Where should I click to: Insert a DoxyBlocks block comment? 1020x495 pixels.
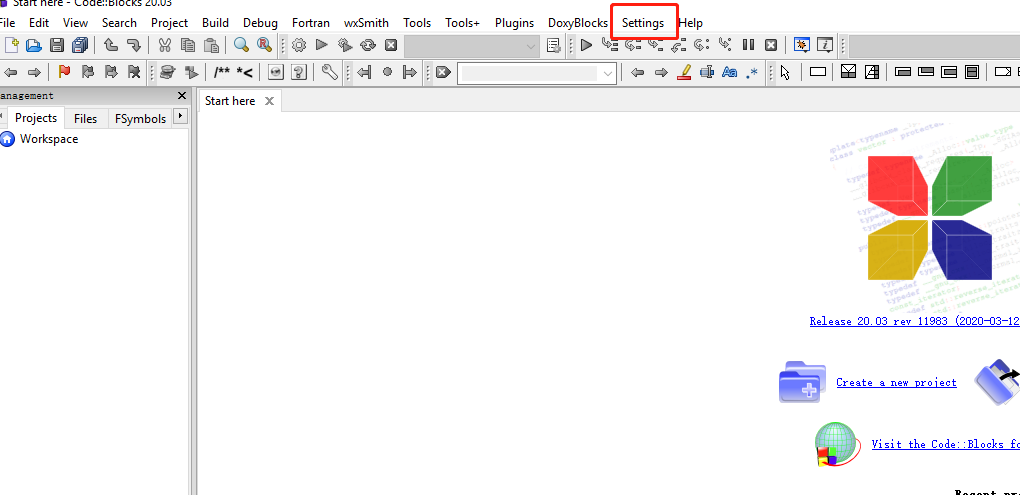222,72
